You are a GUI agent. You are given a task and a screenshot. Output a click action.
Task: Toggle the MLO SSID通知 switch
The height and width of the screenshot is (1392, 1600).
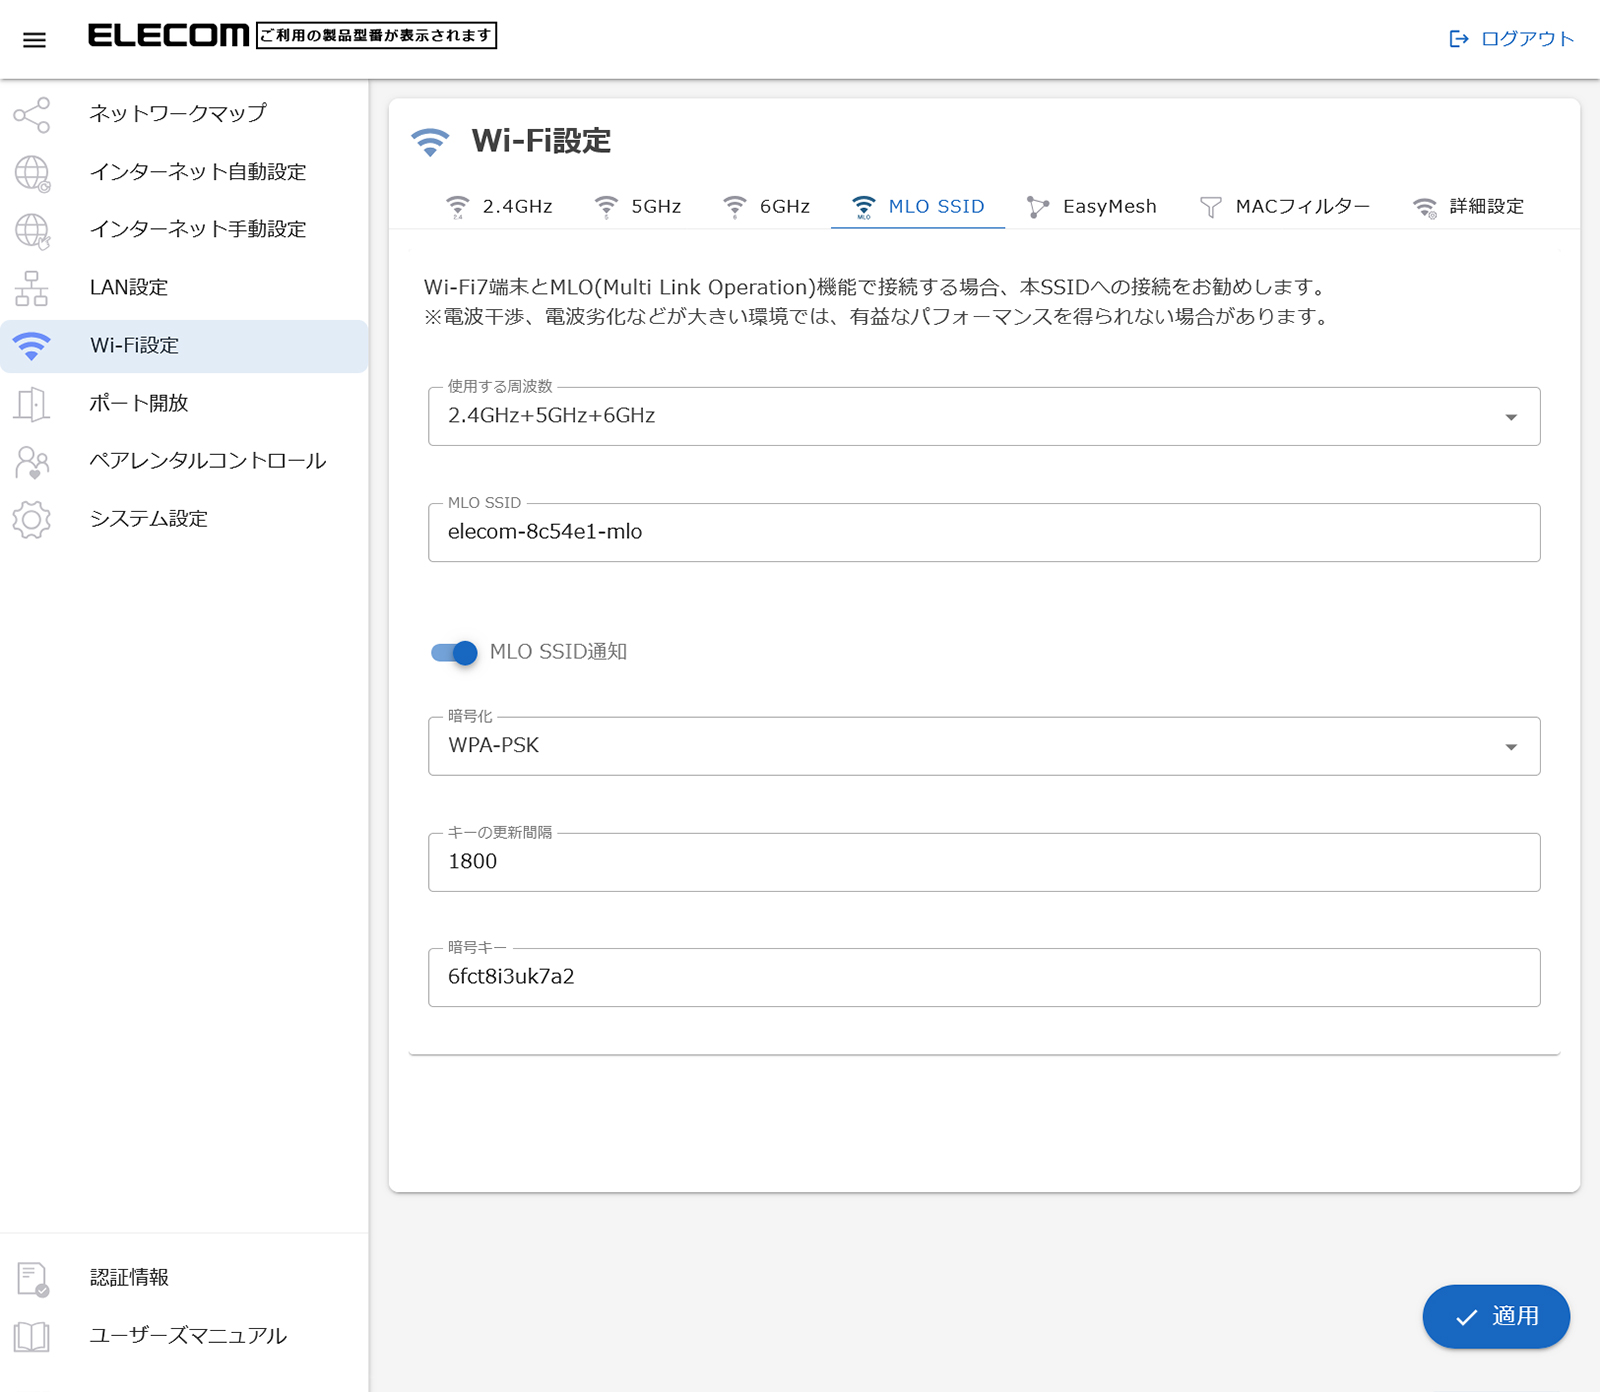[x=454, y=653]
